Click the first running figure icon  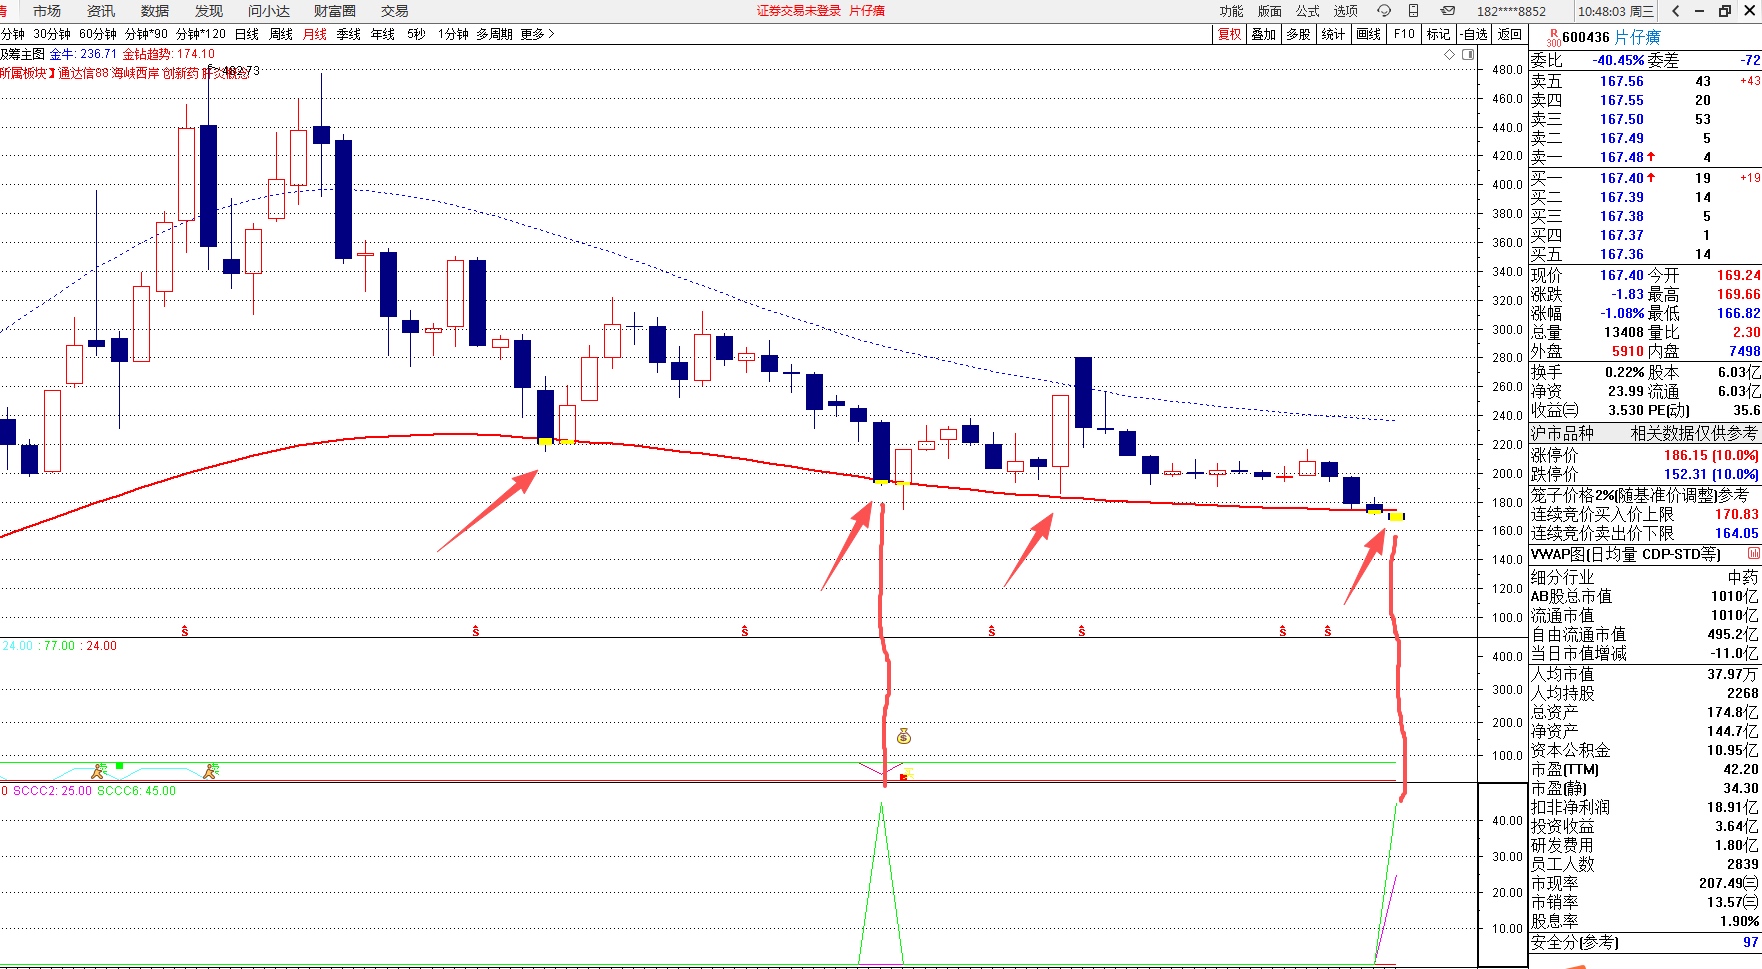tap(98, 770)
